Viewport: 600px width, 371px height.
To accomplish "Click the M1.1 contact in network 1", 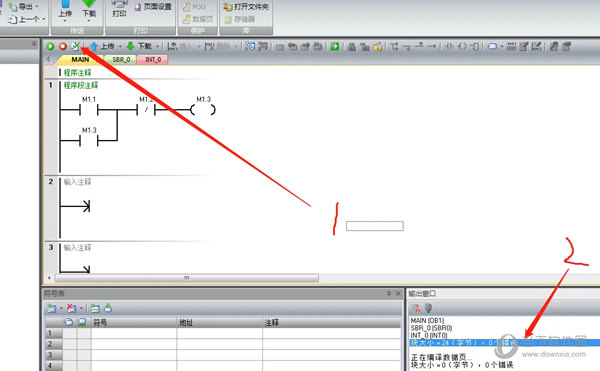I will click(89, 110).
